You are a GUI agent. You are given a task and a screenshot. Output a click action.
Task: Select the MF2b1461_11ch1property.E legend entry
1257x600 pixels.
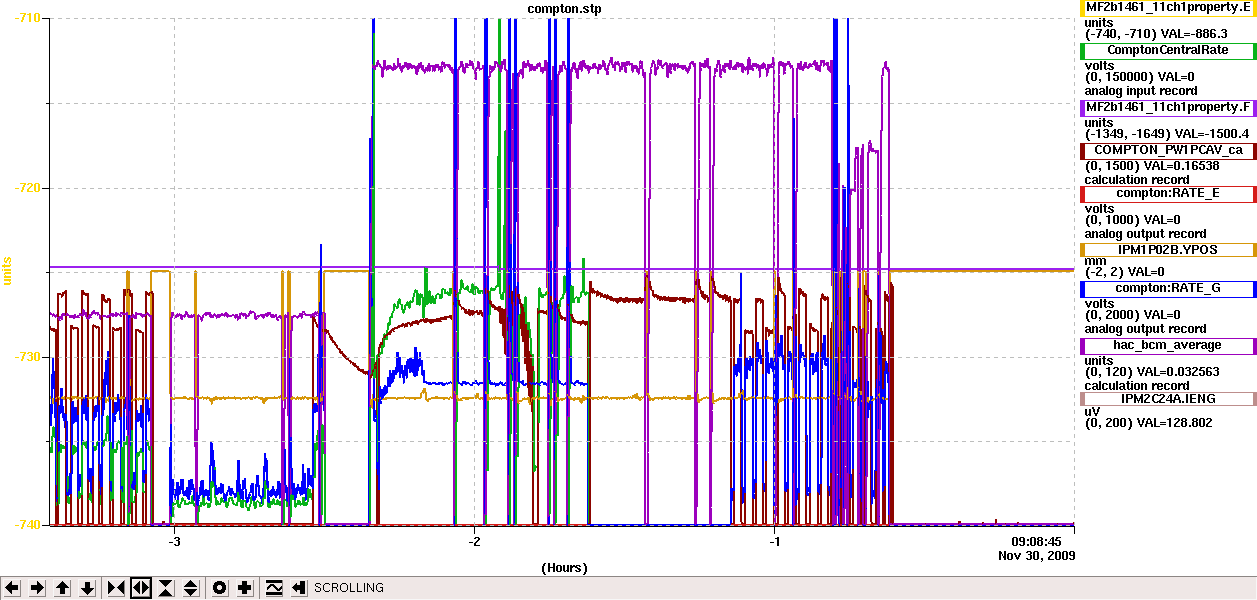click(1168, 7)
